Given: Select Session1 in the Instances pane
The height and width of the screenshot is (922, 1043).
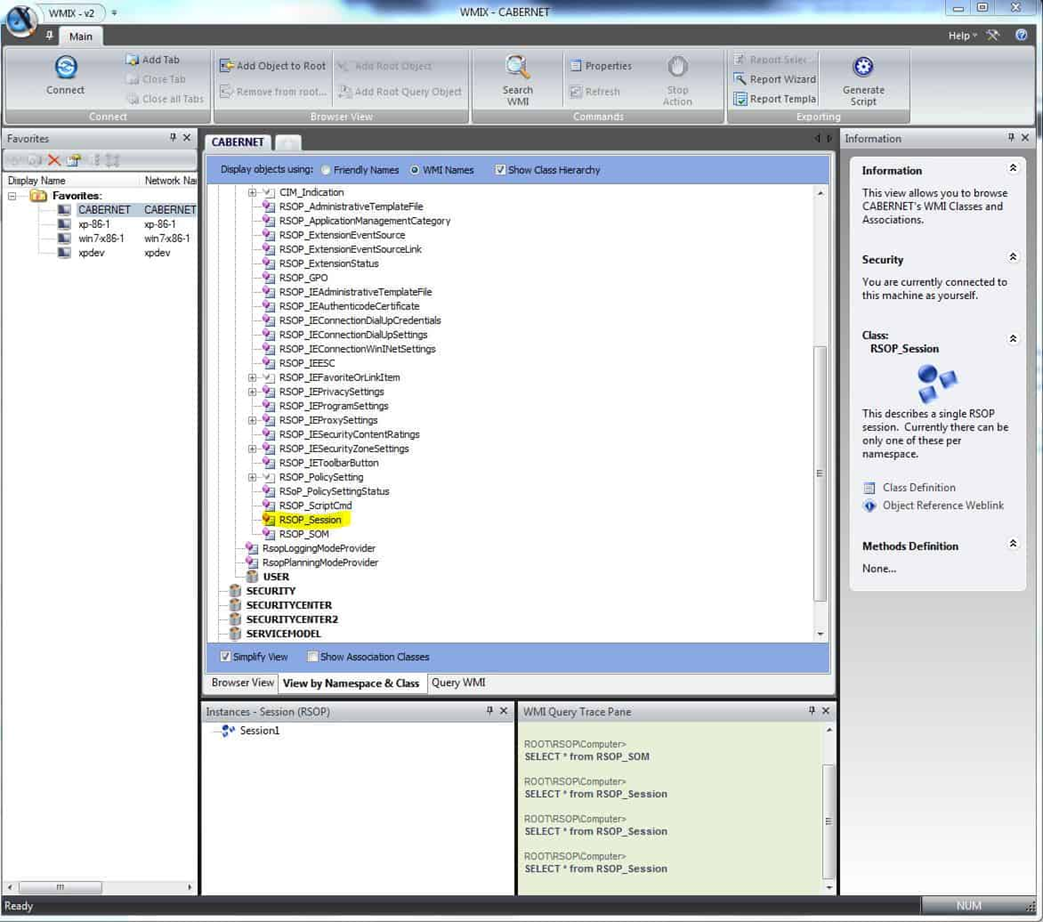Looking at the screenshot, I should [x=259, y=731].
